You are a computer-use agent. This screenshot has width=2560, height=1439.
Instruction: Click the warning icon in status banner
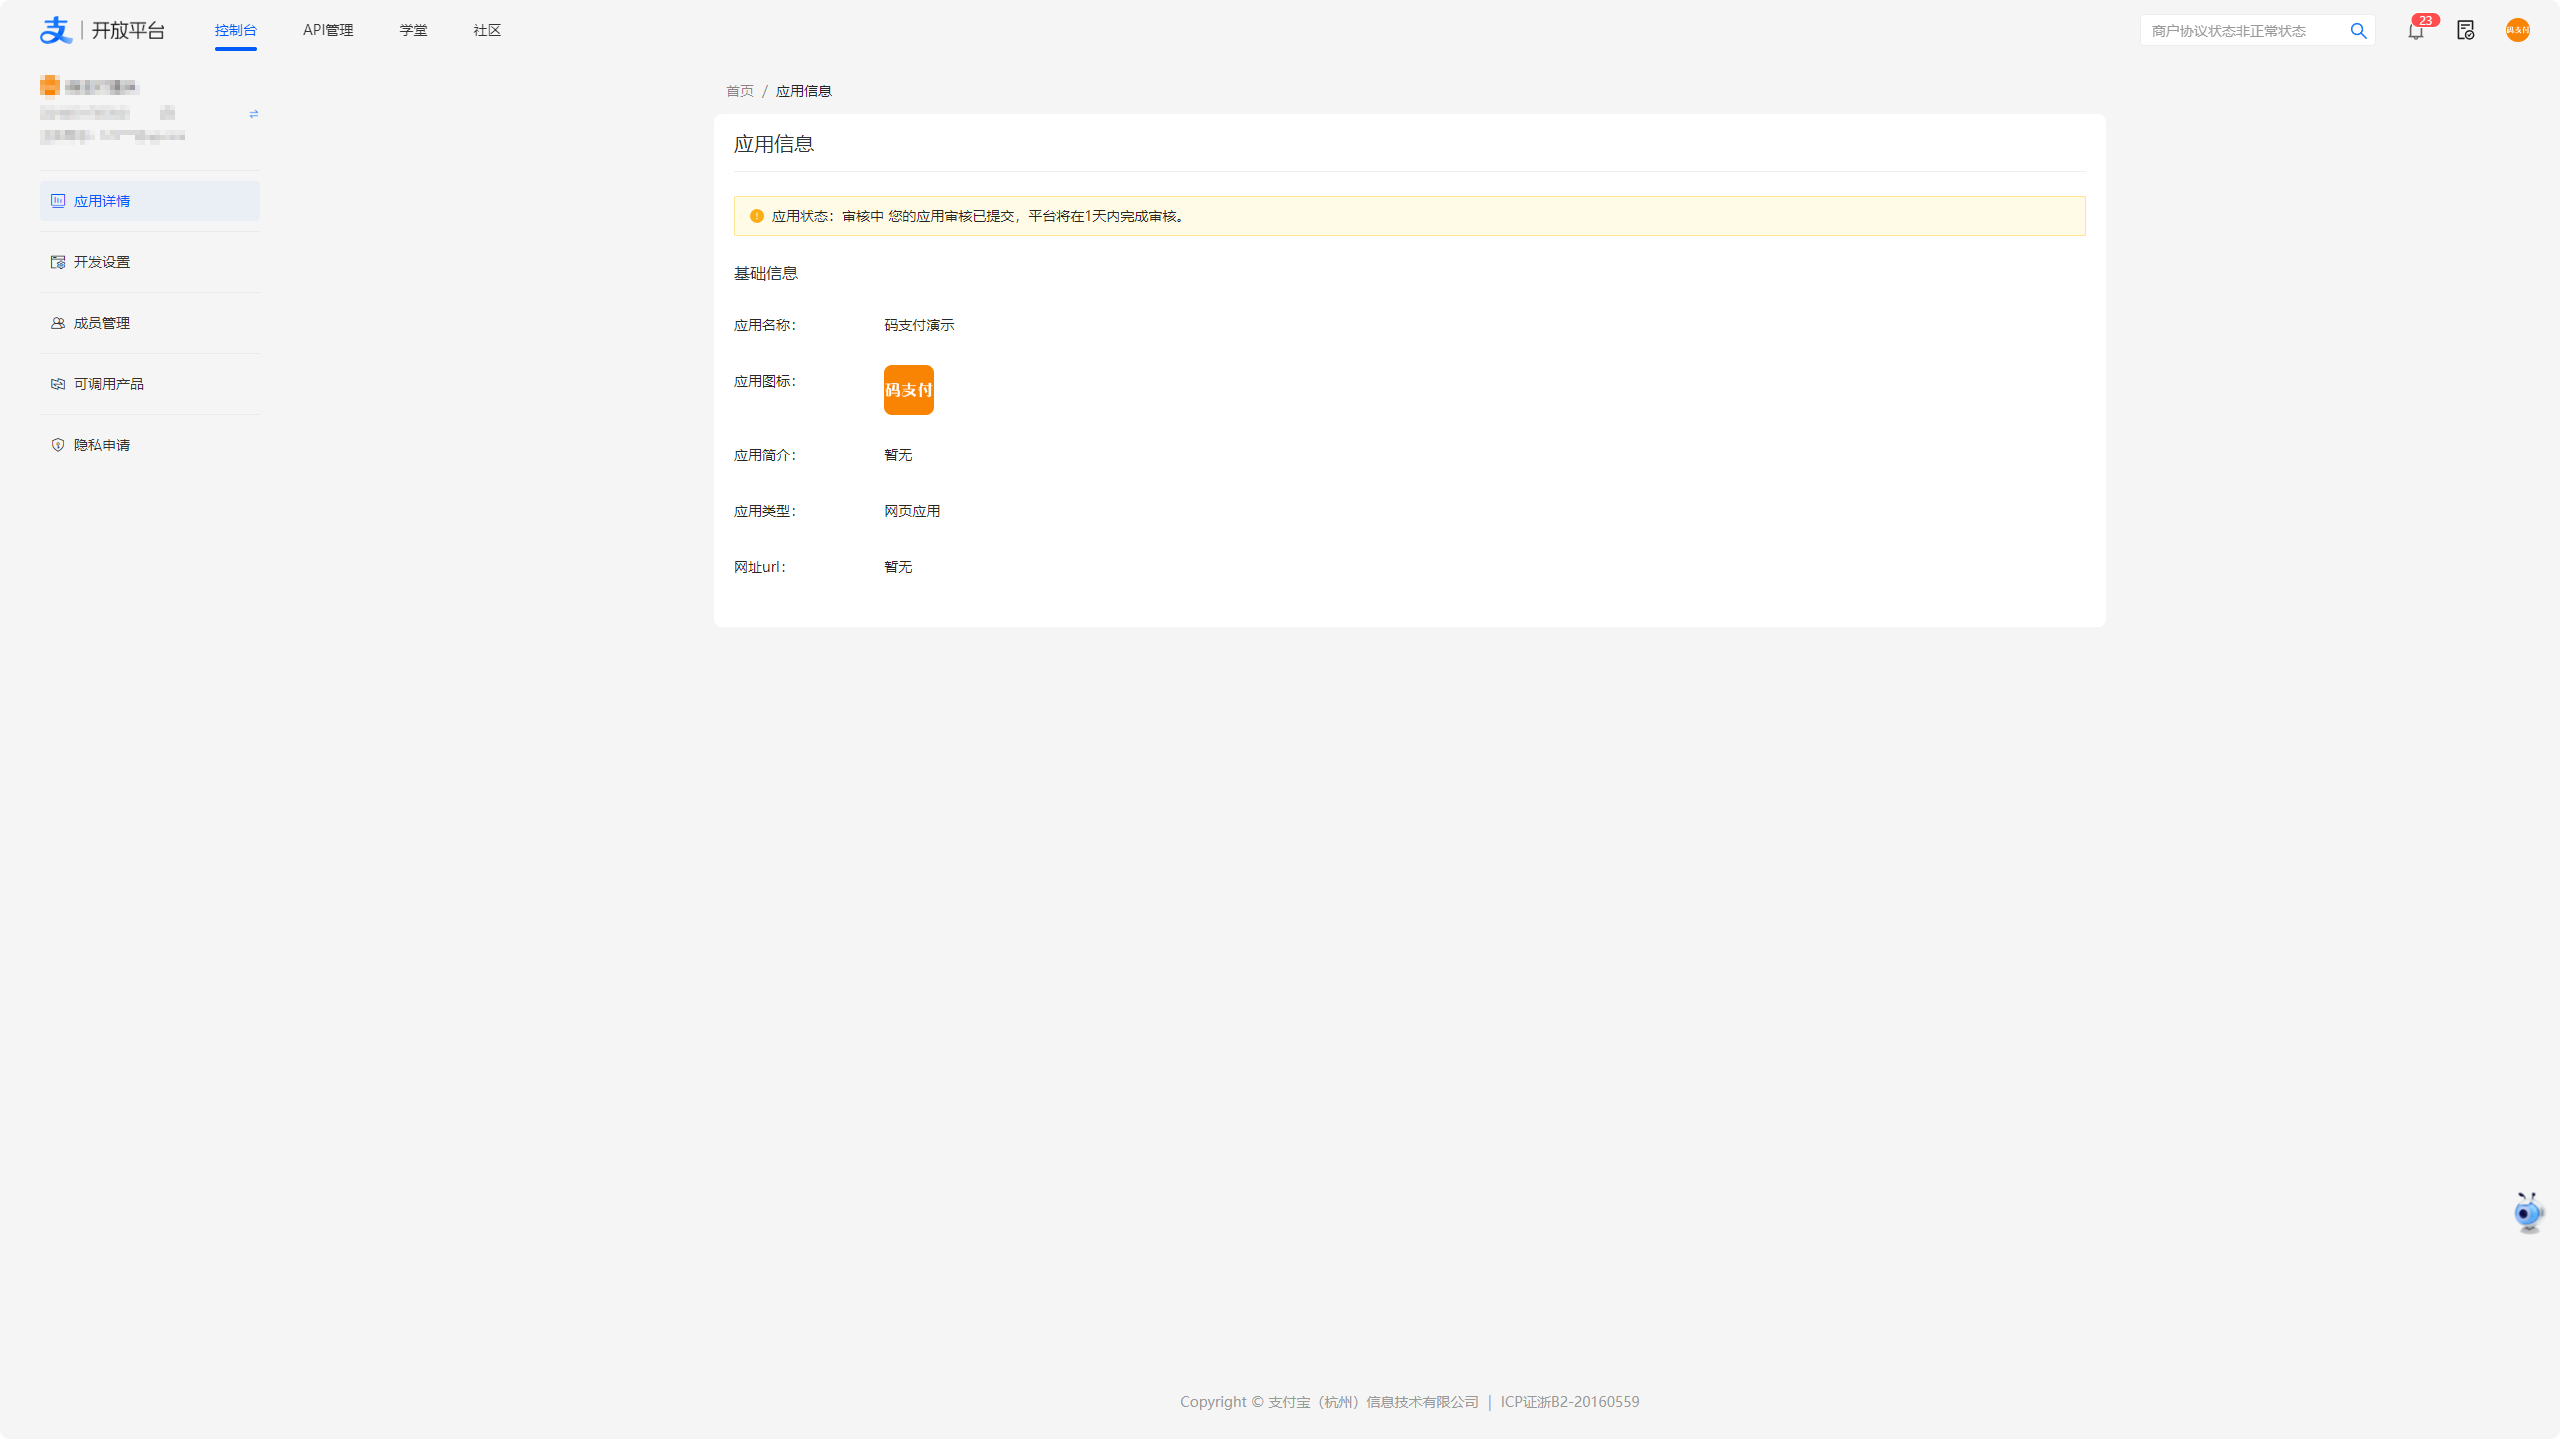tap(757, 216)
